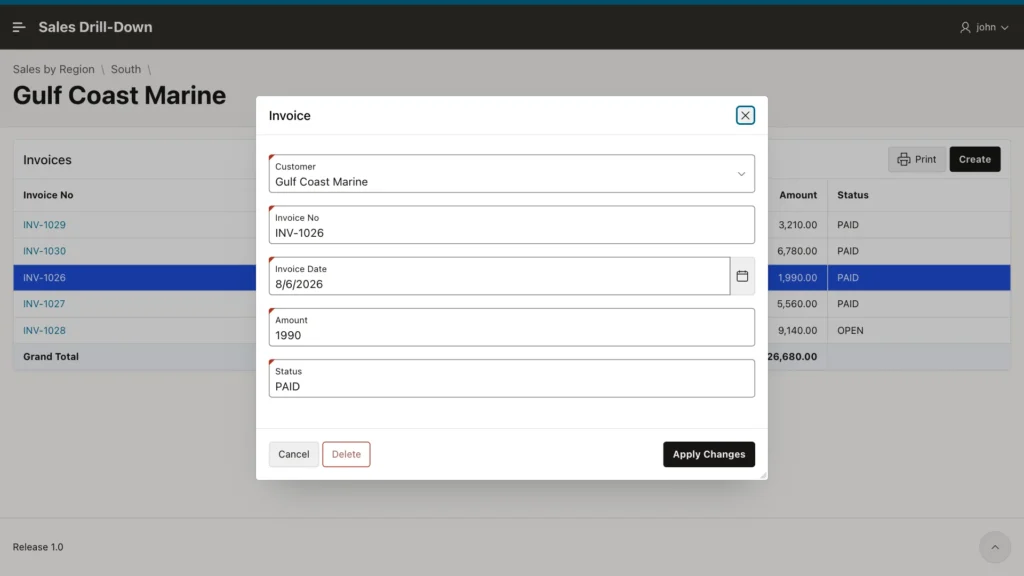
Task: Close the Invoice dialog
Action: pyautogui.click(x=745, y=115)
